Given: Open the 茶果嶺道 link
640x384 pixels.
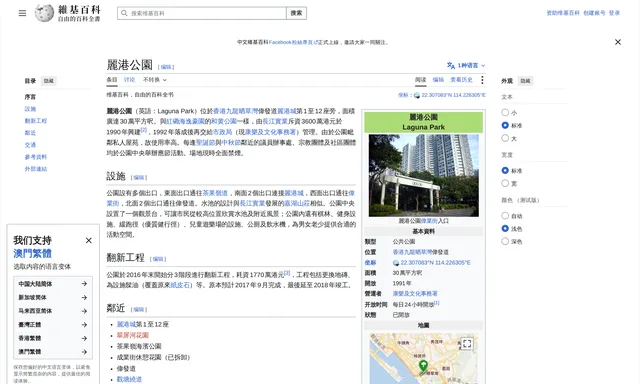Looking at the screenshot, I should (x=215, y=193).
